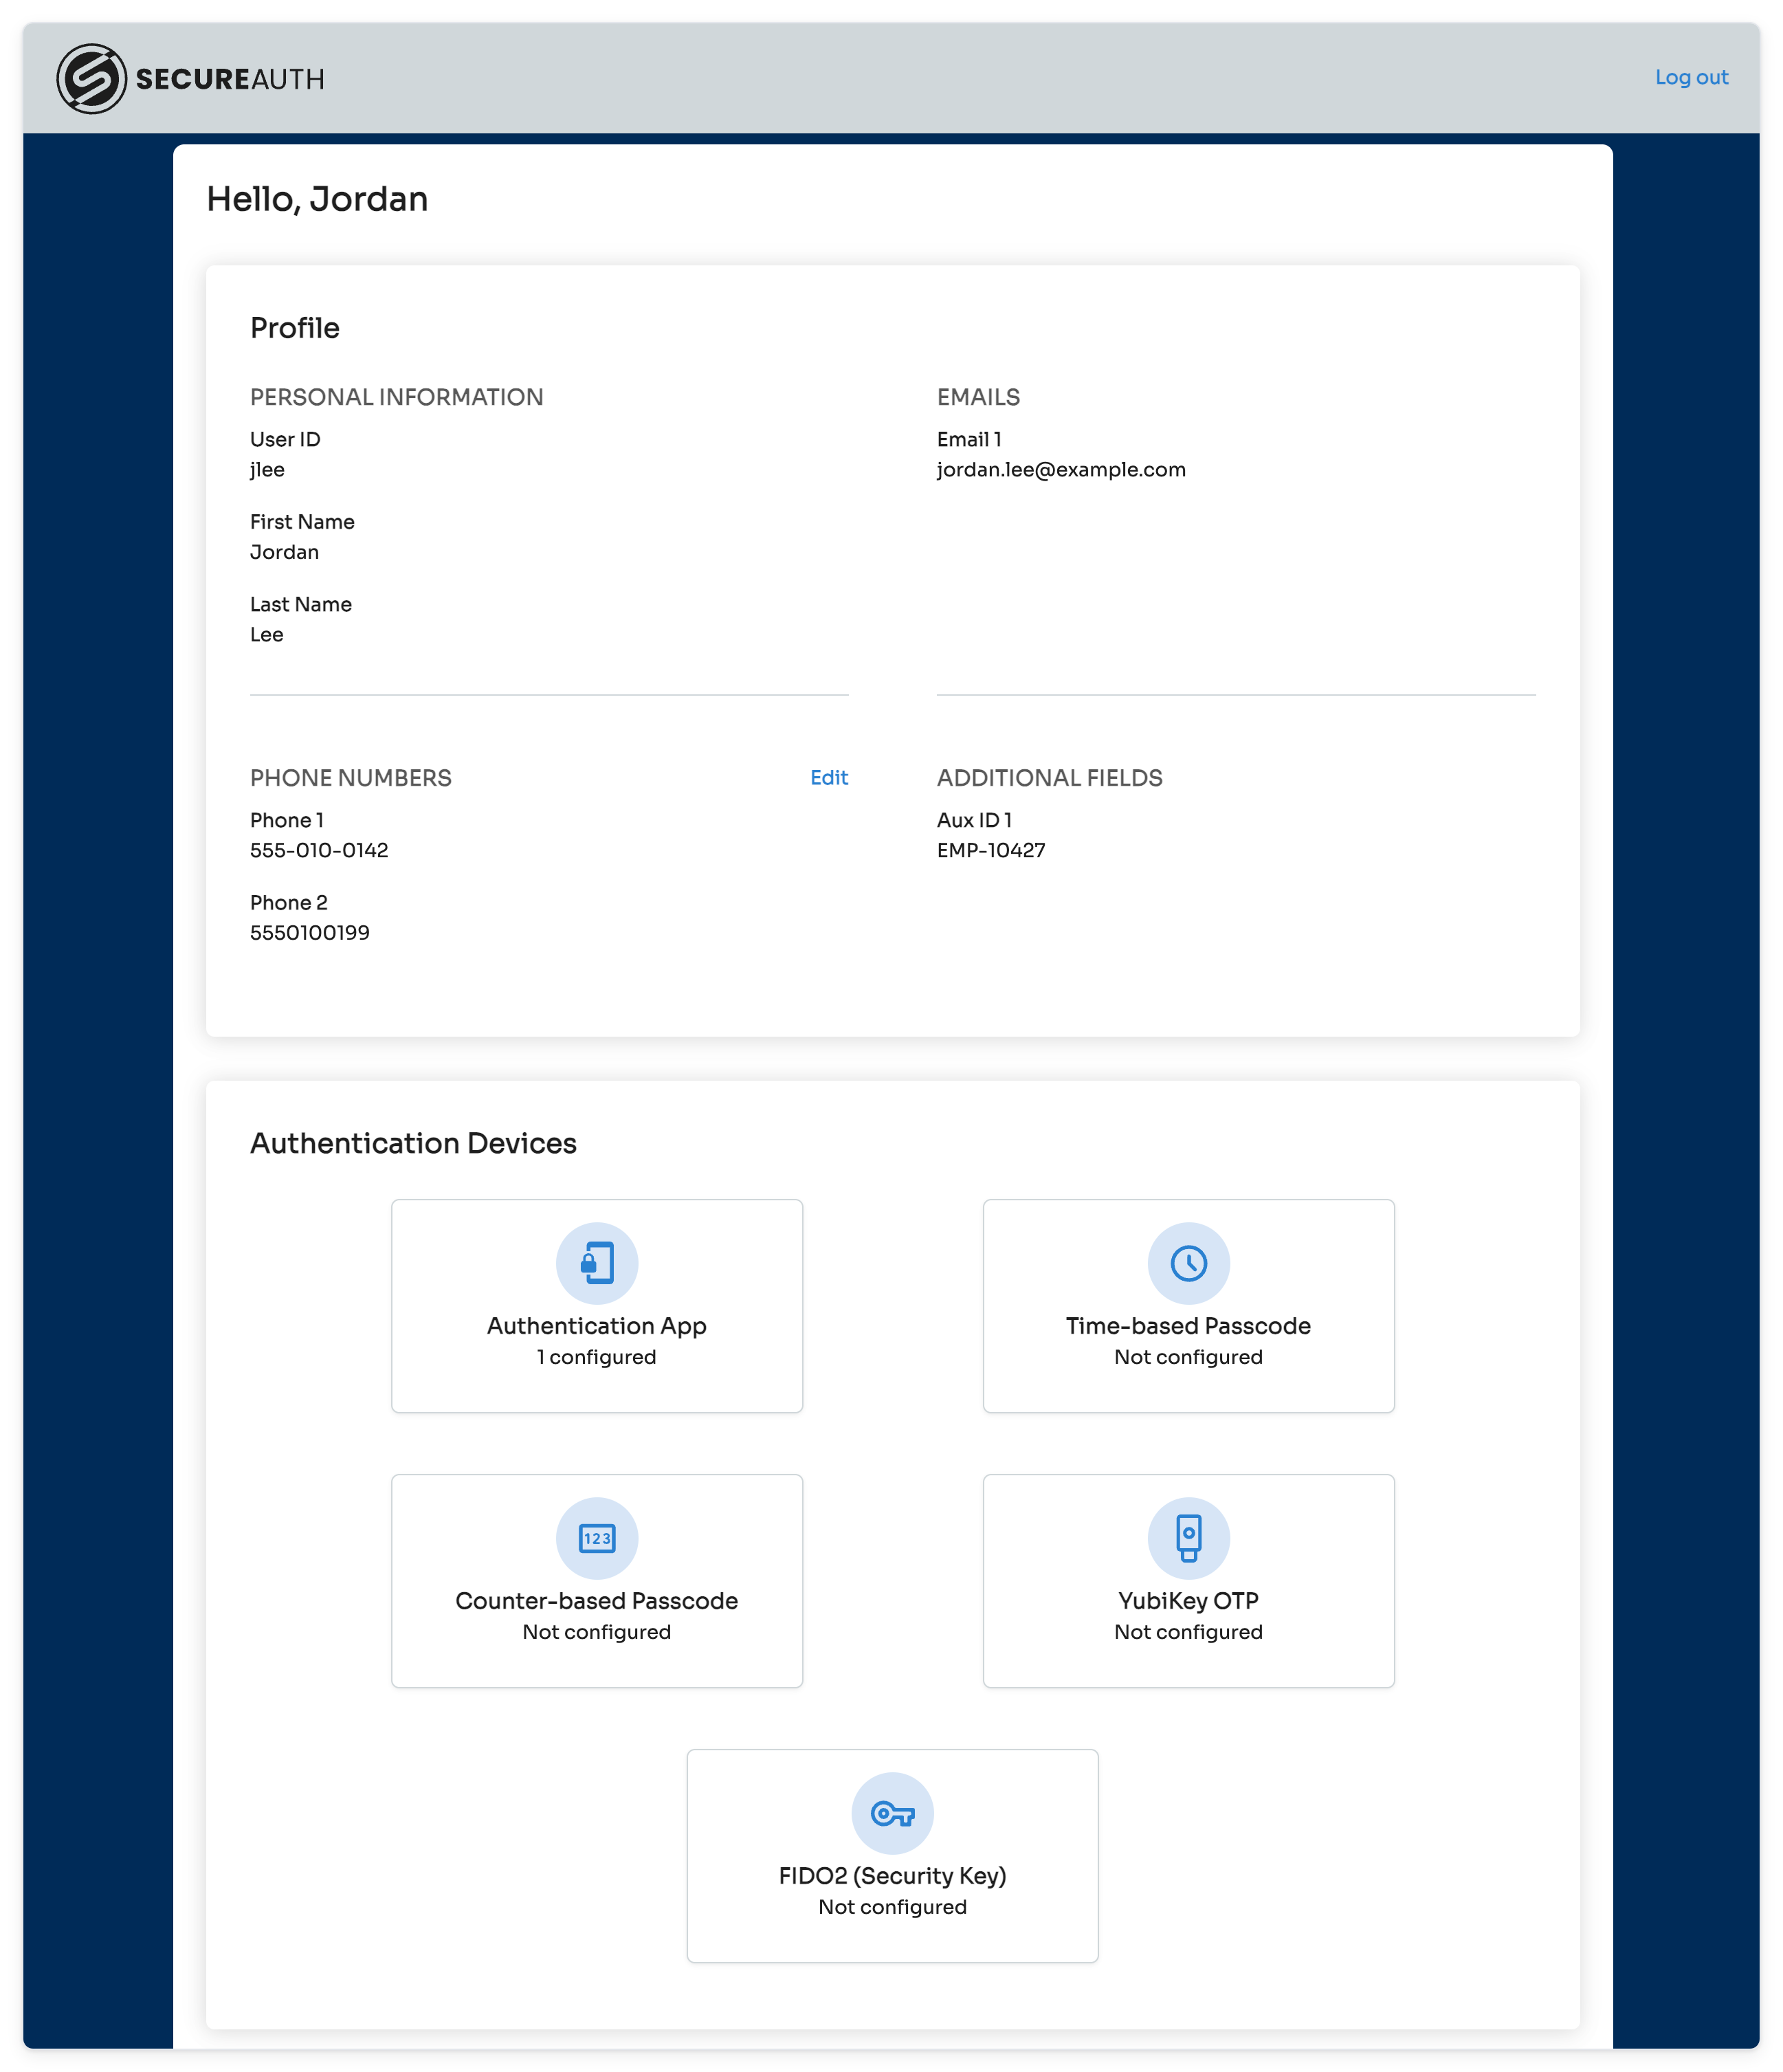Image resolution: width=1783 pixels, height=2072 pixels.
Task: Click the SecureAuth logo icon
Action: pyautogui.click(x=91, y=78)
